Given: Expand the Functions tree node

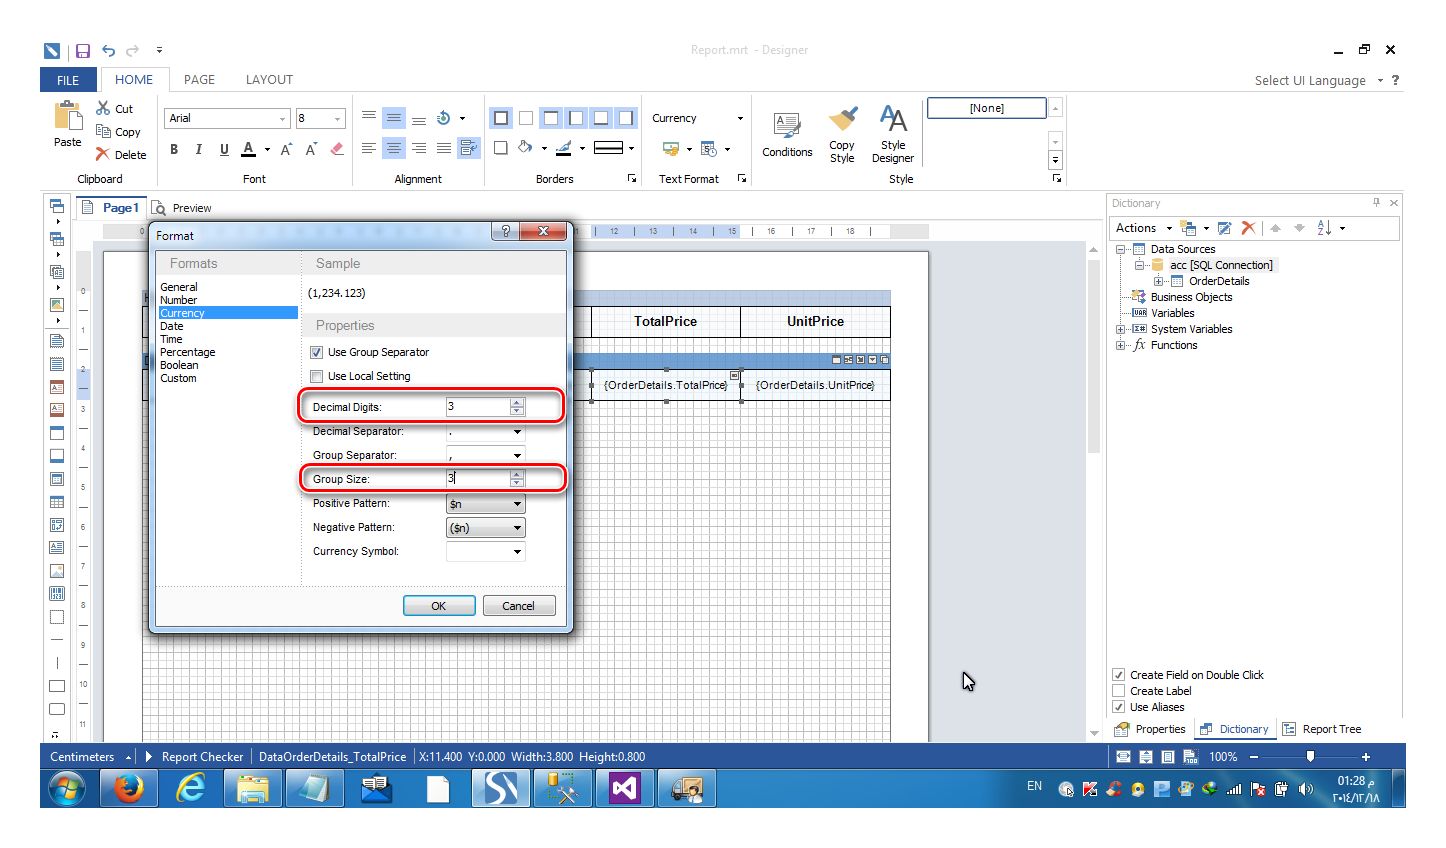Looking at the screenshot, I should tap(1121, 345).
